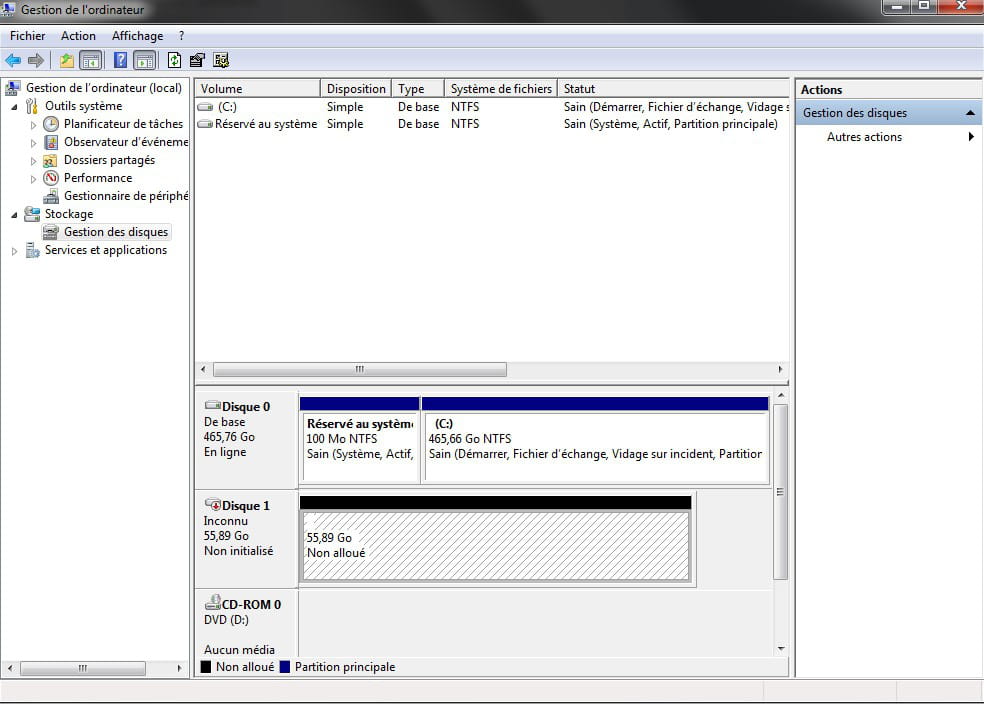Screen dimensions: 984x704
Task: Click the Outils système tools icon
Action: click(x=32, y=106)
